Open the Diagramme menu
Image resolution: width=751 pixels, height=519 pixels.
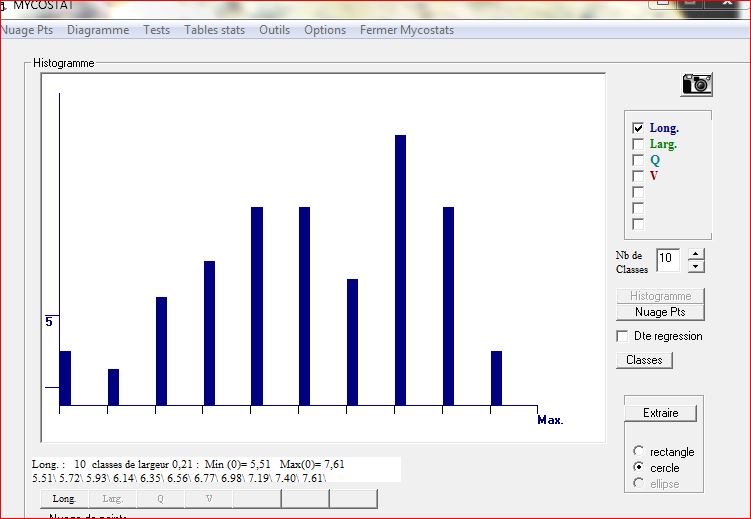[x=98, y=30]
